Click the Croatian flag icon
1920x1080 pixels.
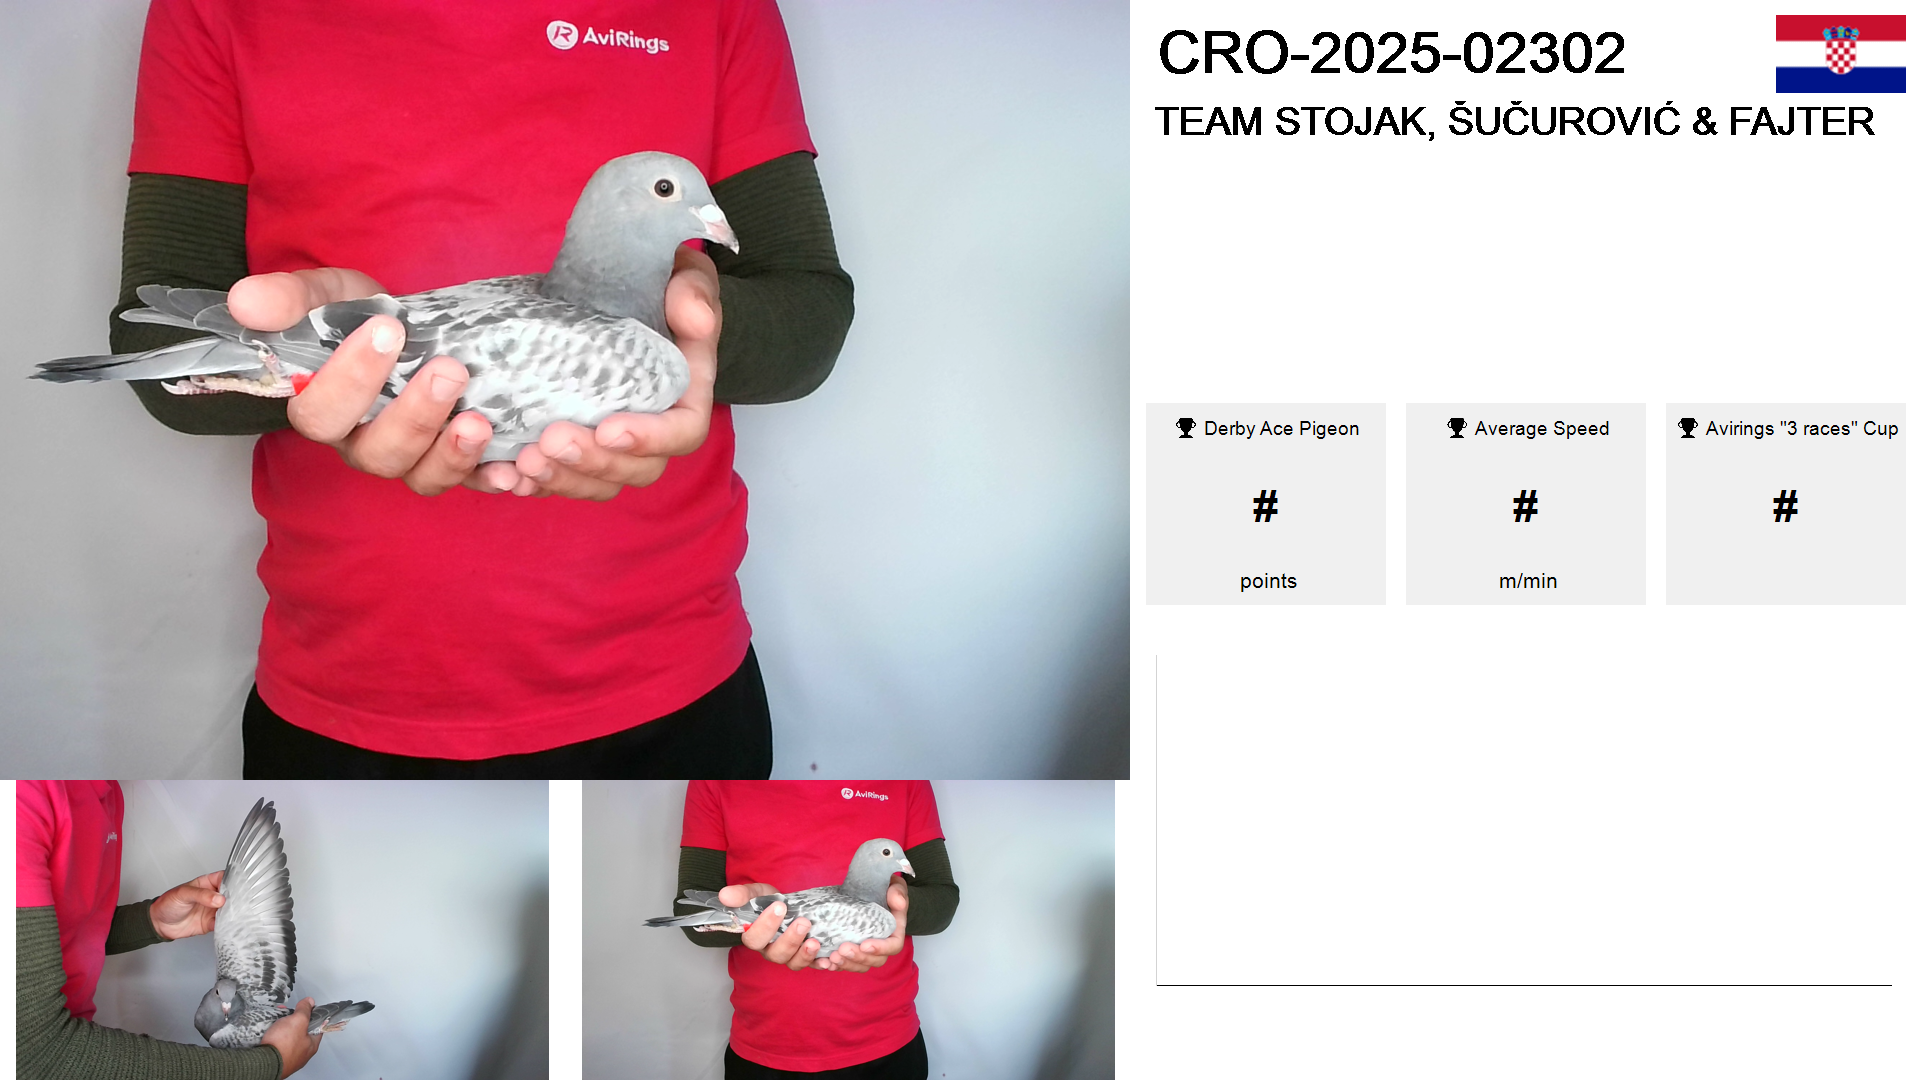(1840, 54)
